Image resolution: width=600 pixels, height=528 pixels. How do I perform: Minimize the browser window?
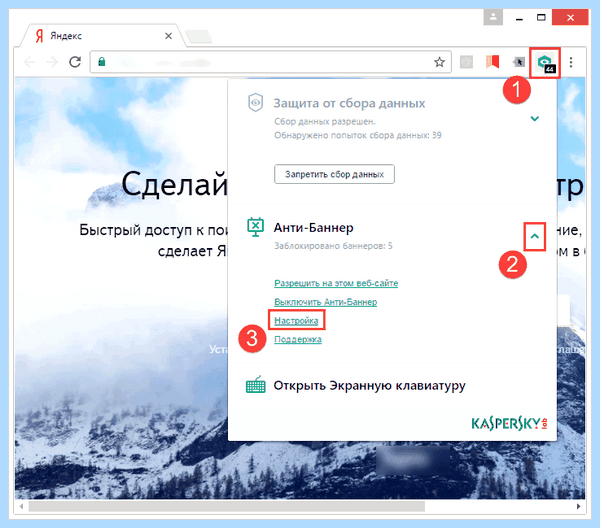click(x=519, y=18)
